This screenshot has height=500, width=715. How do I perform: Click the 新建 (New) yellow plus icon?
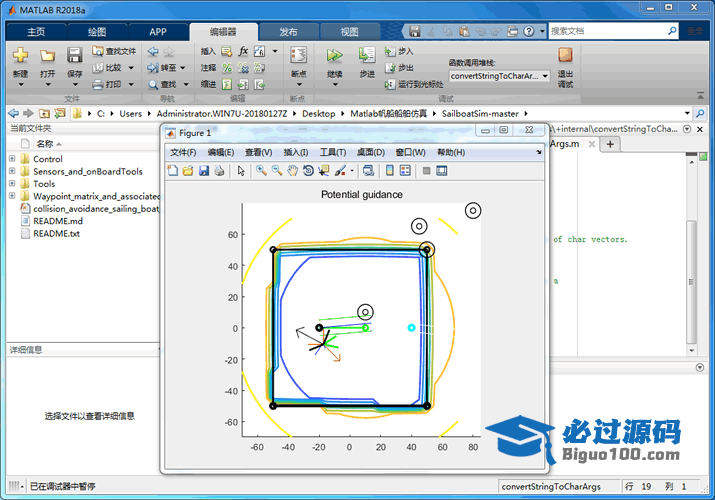point(21,55)
